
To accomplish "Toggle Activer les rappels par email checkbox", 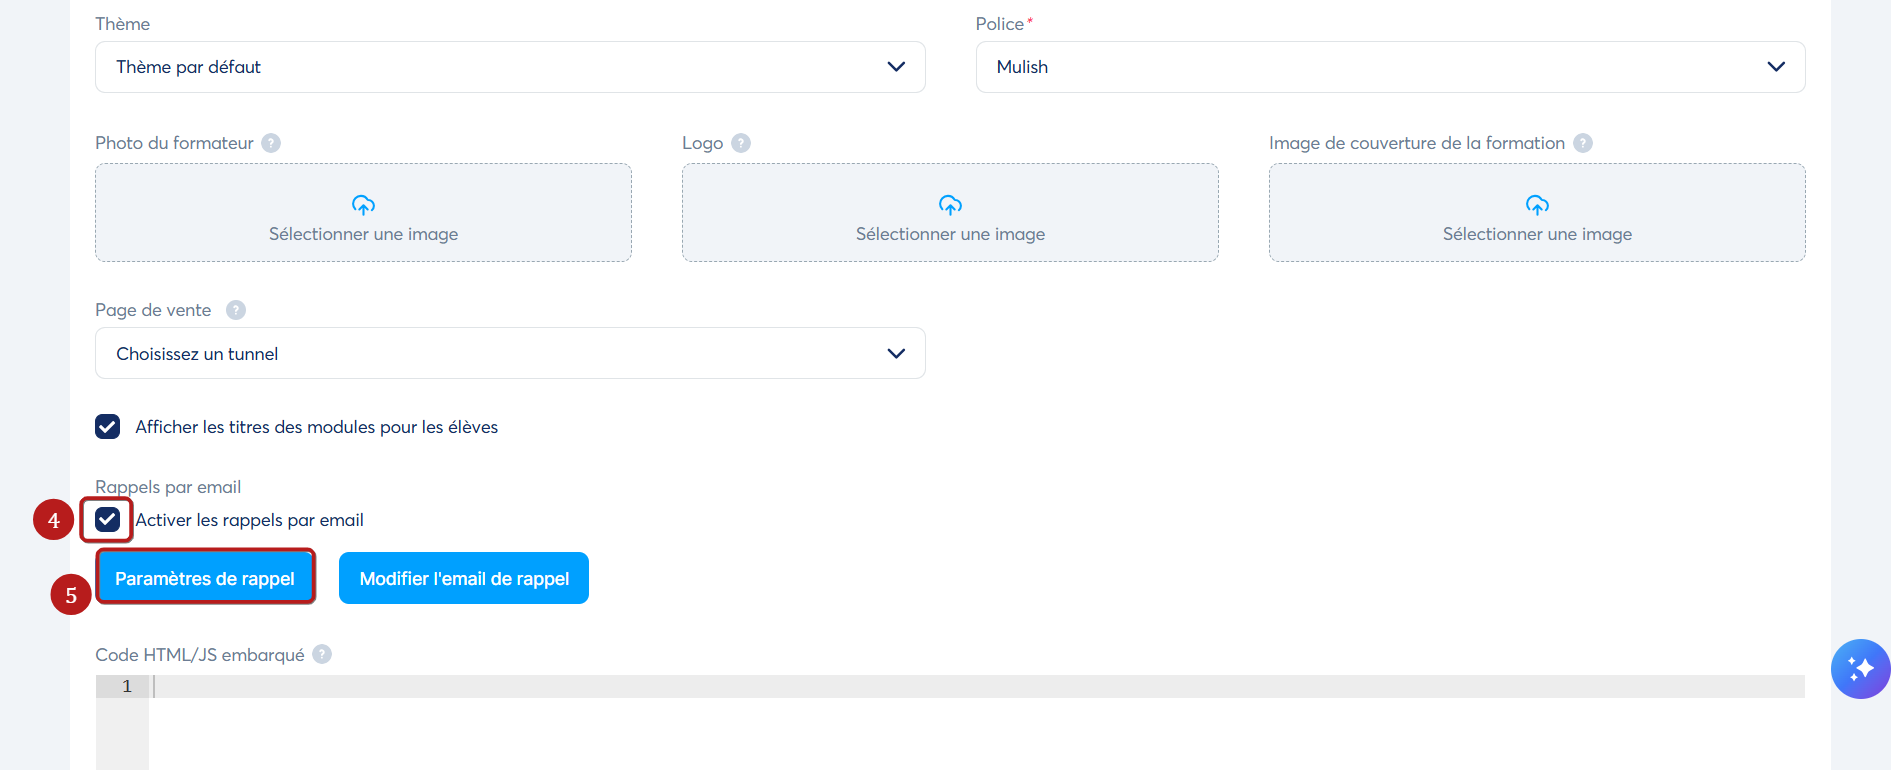I will [x=108, y=520].
